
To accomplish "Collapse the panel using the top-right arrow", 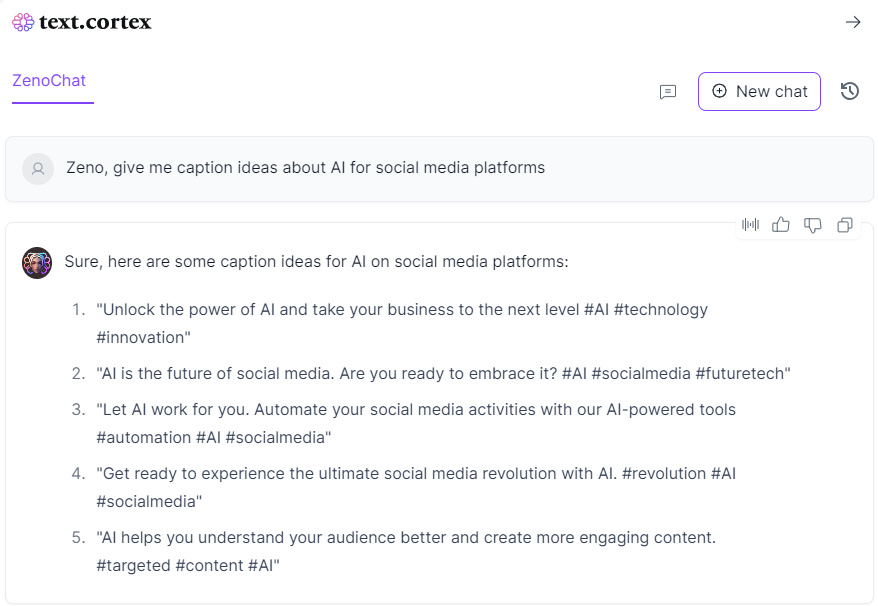I will click(853, 21).
